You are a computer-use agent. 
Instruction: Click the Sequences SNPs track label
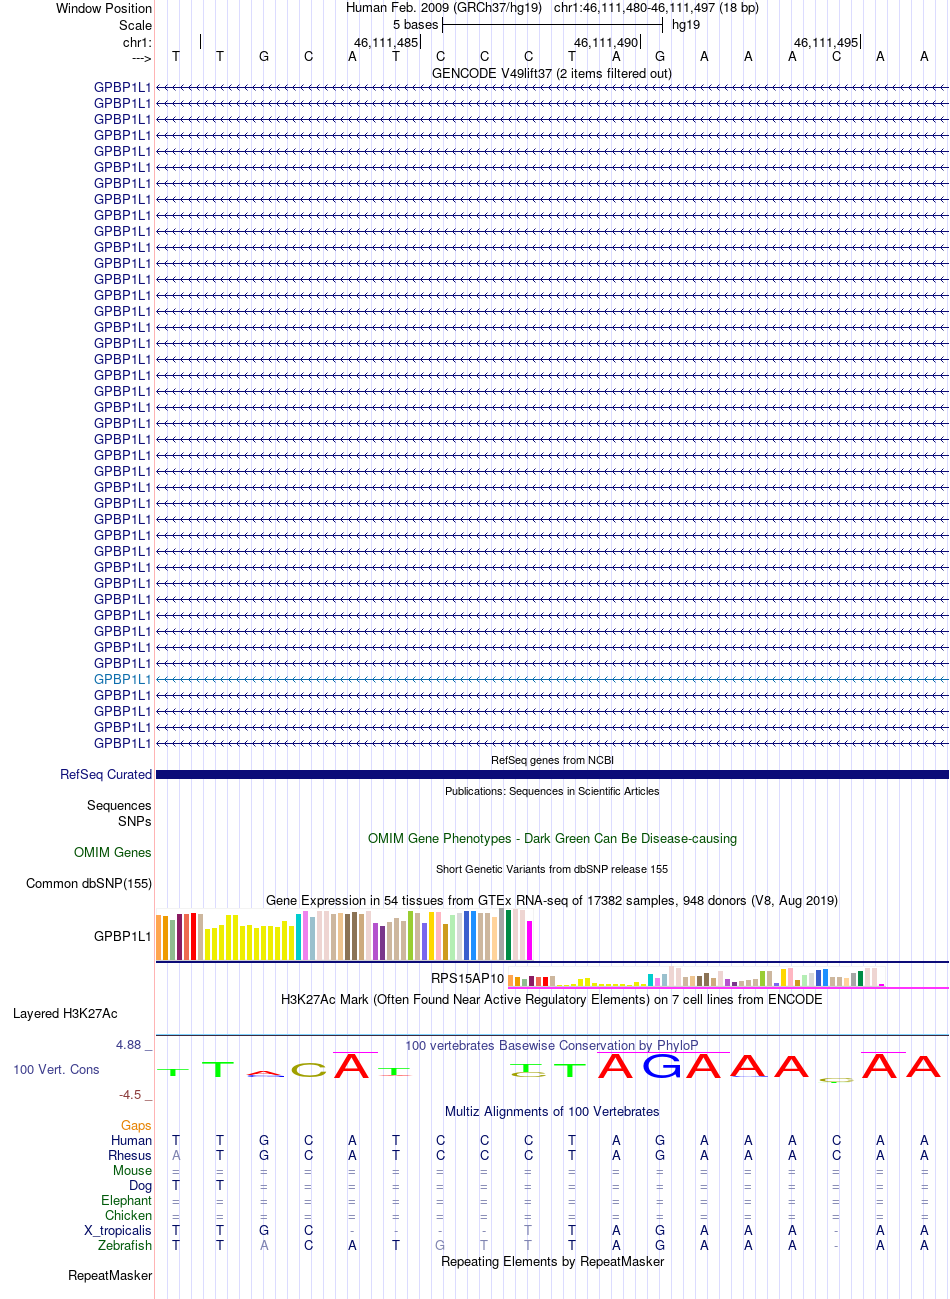pyautogui.click(x=119, y=813)
